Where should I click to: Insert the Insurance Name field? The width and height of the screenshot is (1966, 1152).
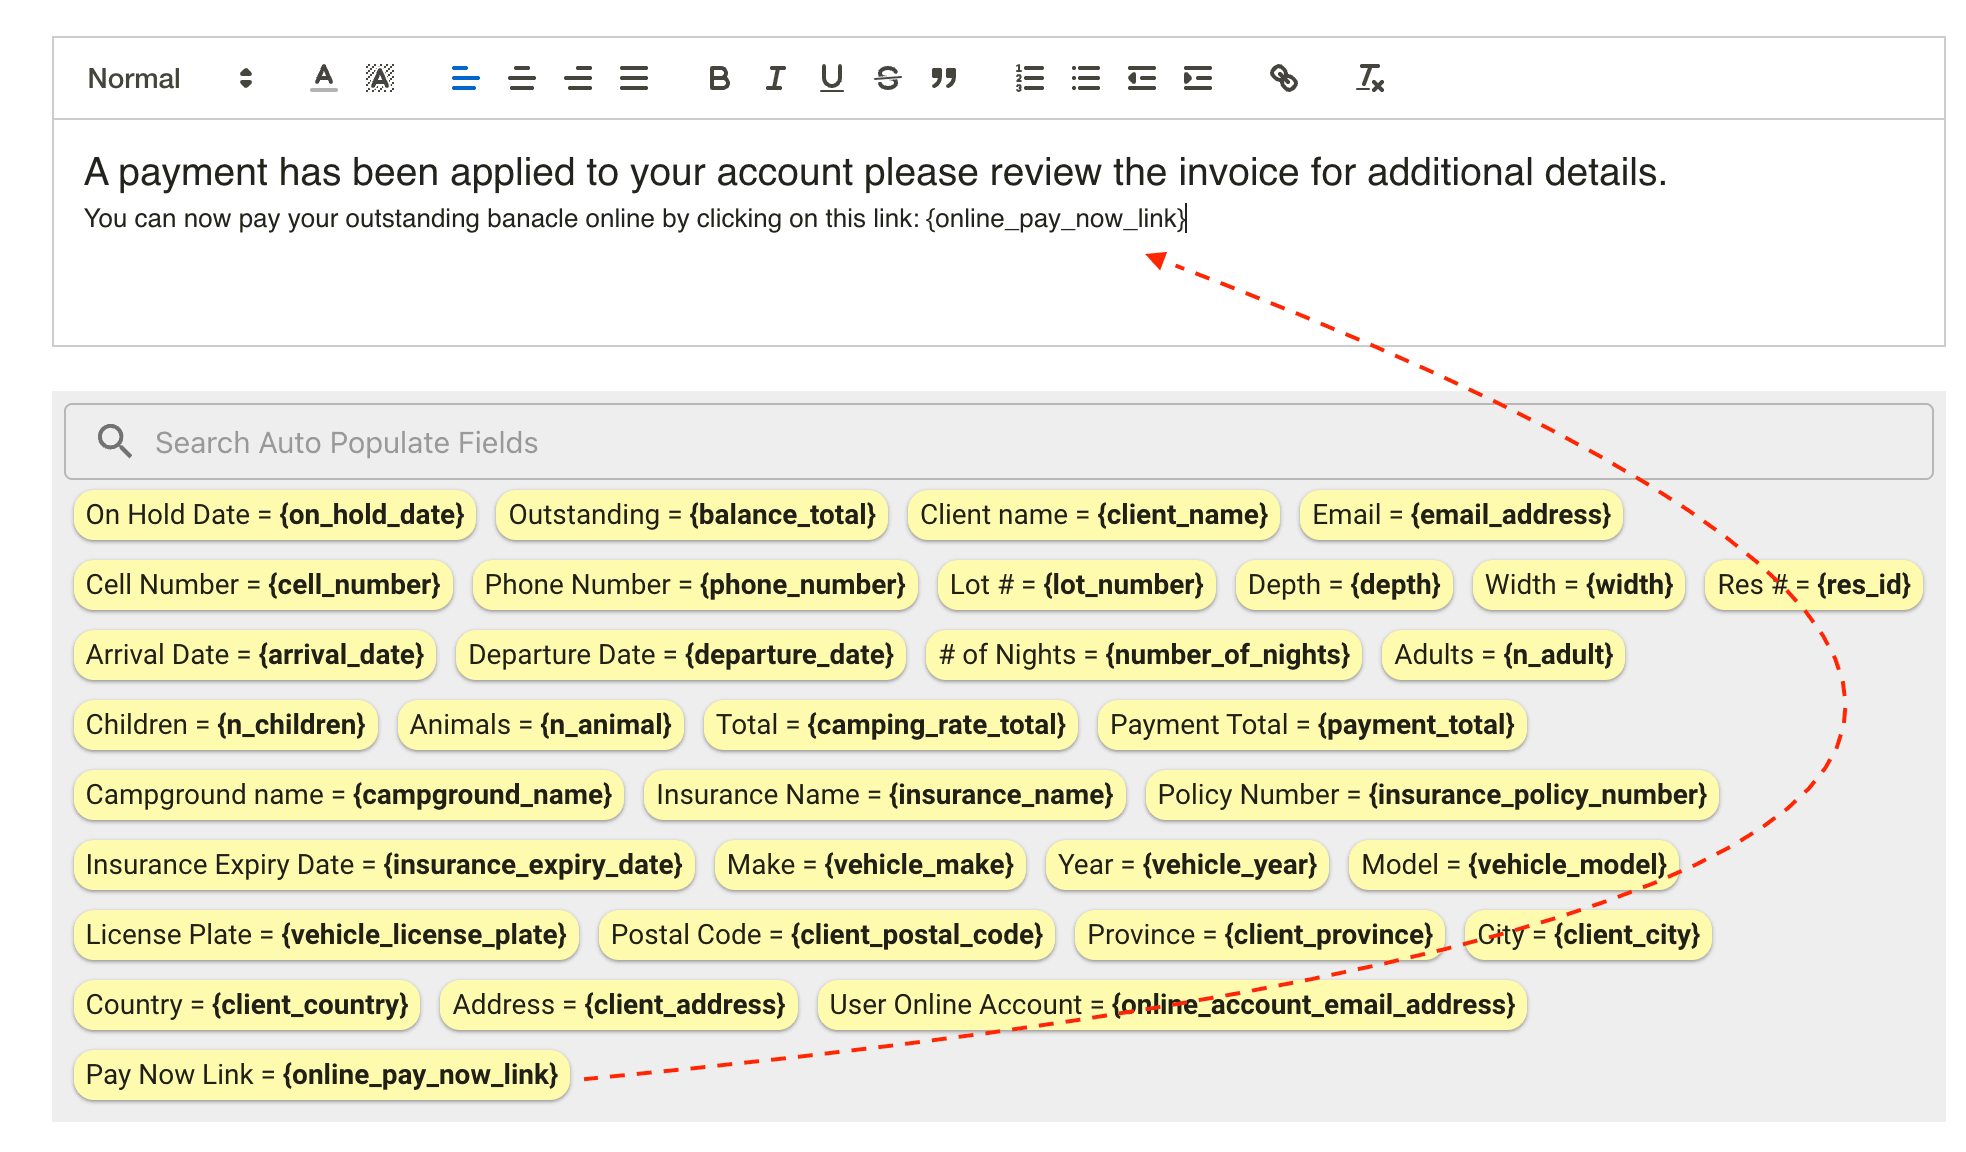coord(885,795)
